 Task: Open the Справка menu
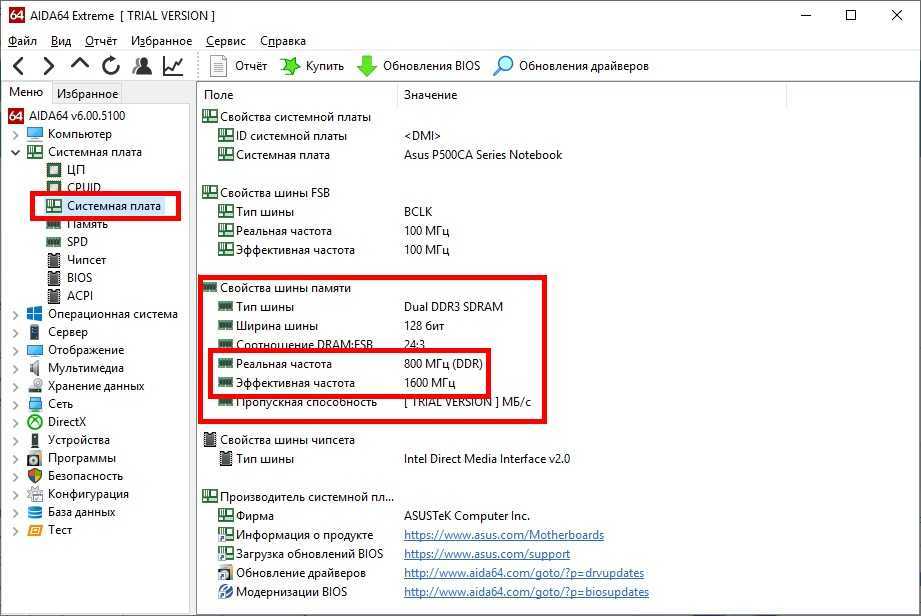(x=283, y=41)
